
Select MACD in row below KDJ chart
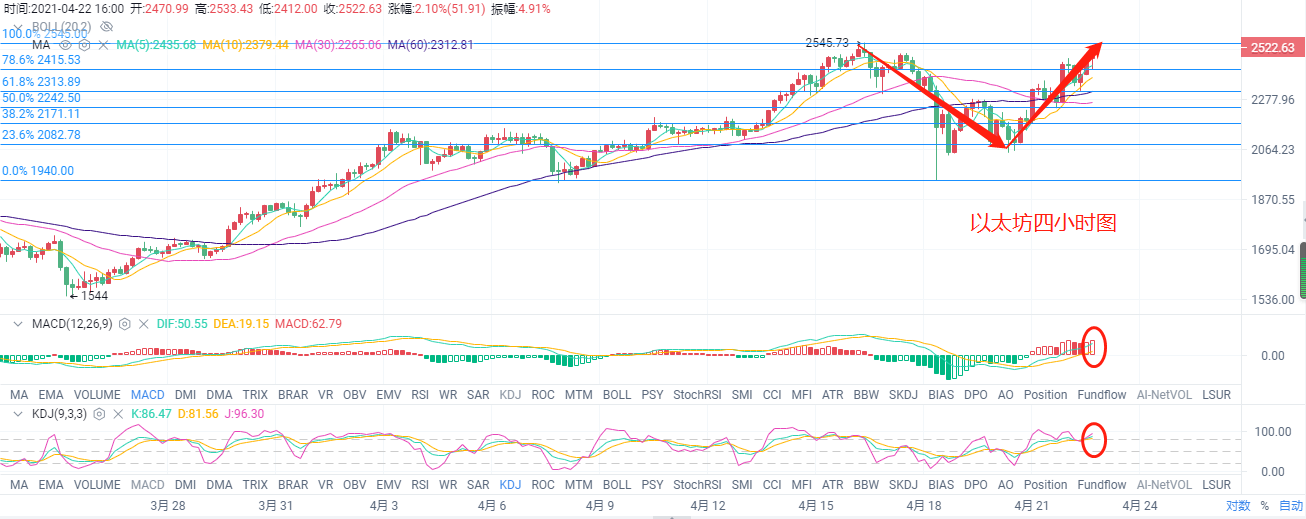(148, 484)
